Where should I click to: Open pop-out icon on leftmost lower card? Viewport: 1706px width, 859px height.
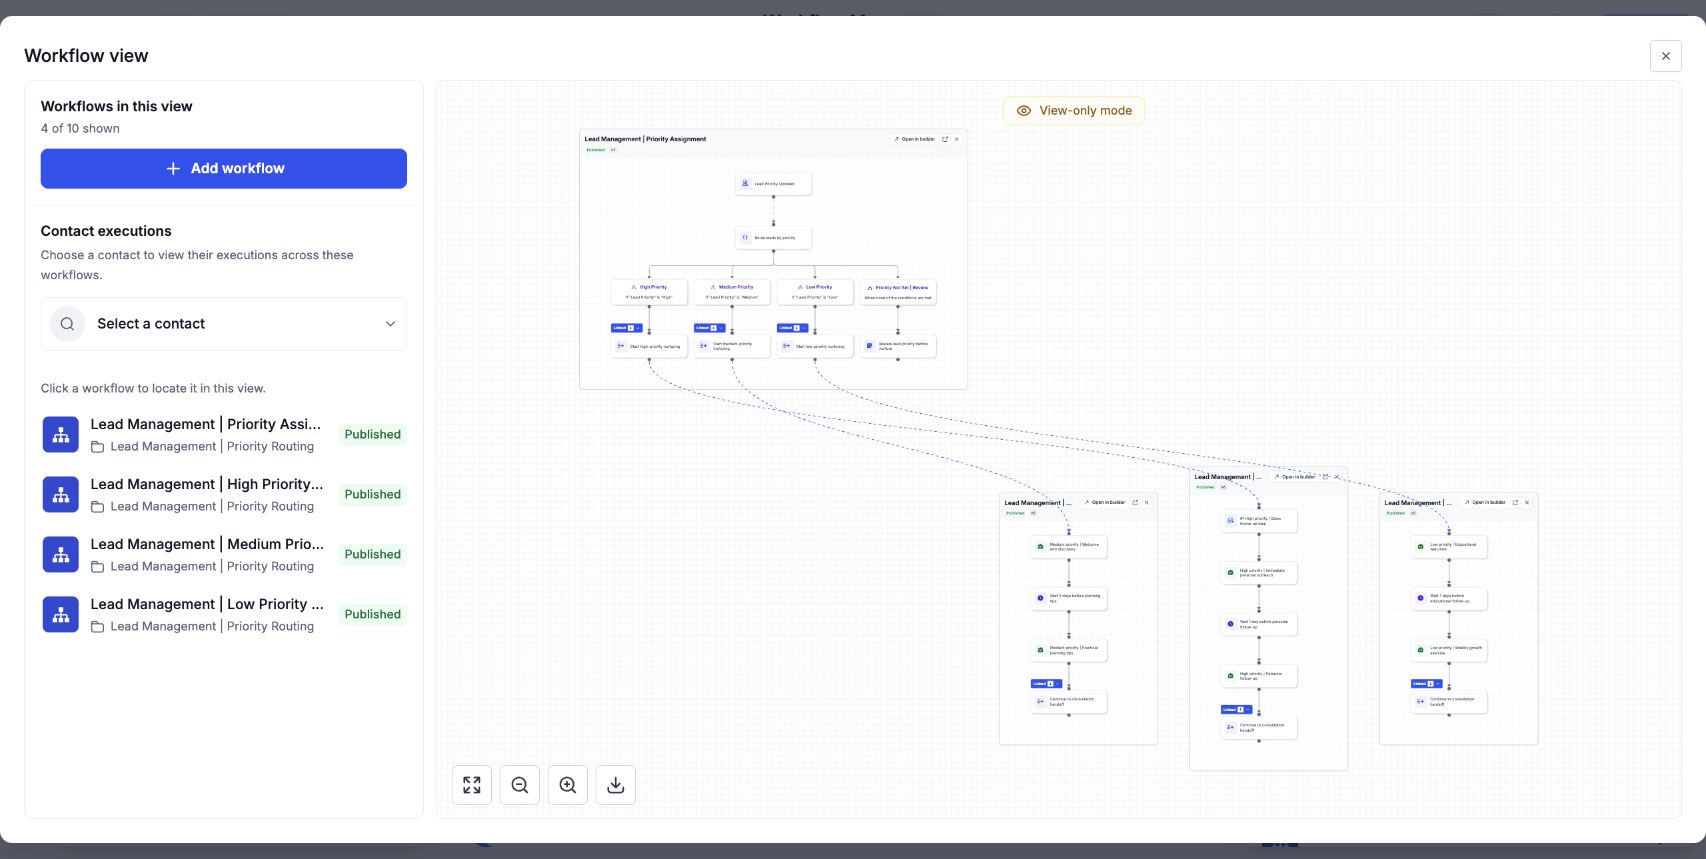pyautogui.click(x=1135, y=503)
